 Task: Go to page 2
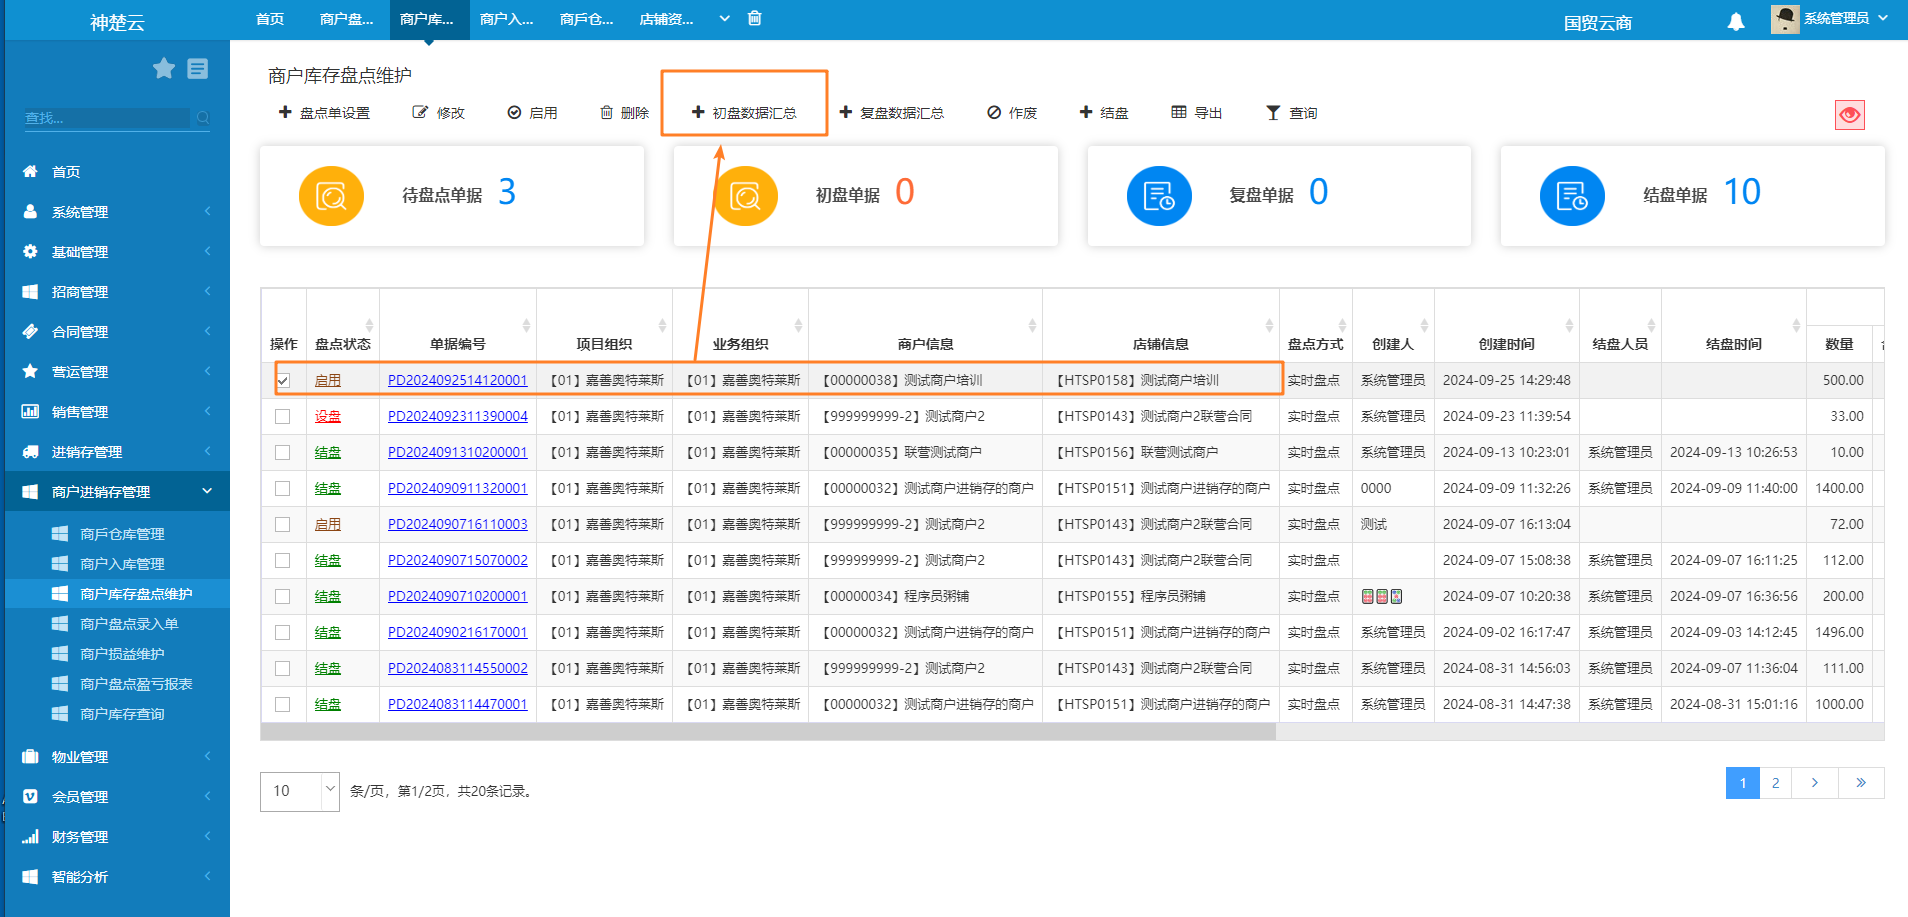1776,783
